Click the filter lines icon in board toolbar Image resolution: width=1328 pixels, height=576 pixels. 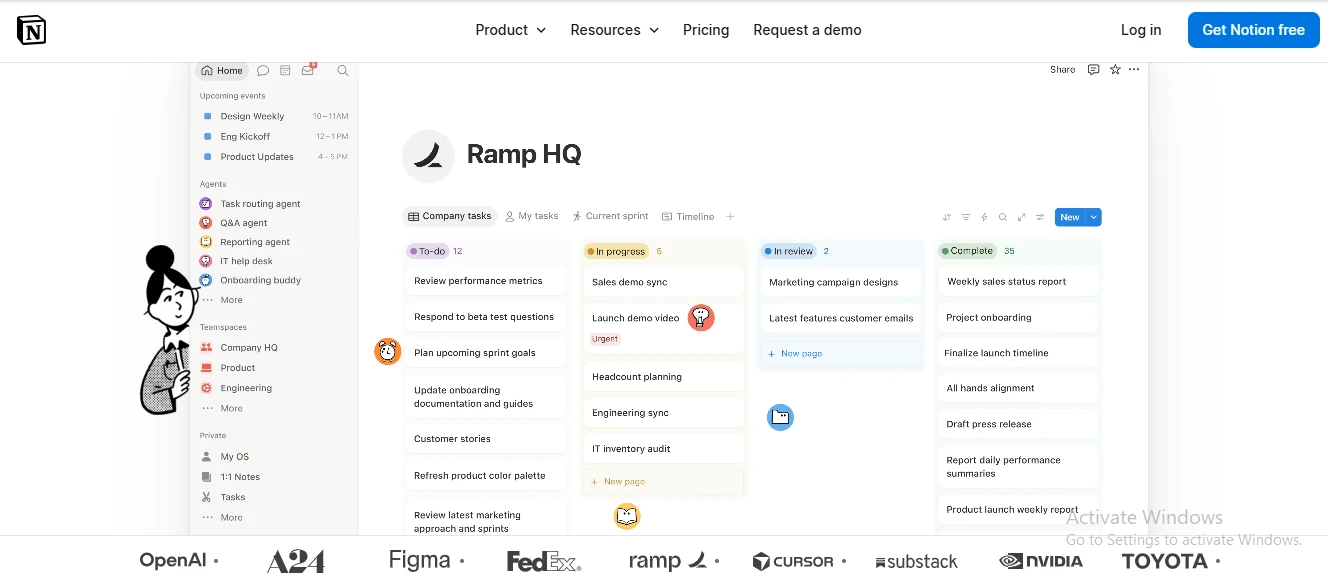[x=966, y=217]
